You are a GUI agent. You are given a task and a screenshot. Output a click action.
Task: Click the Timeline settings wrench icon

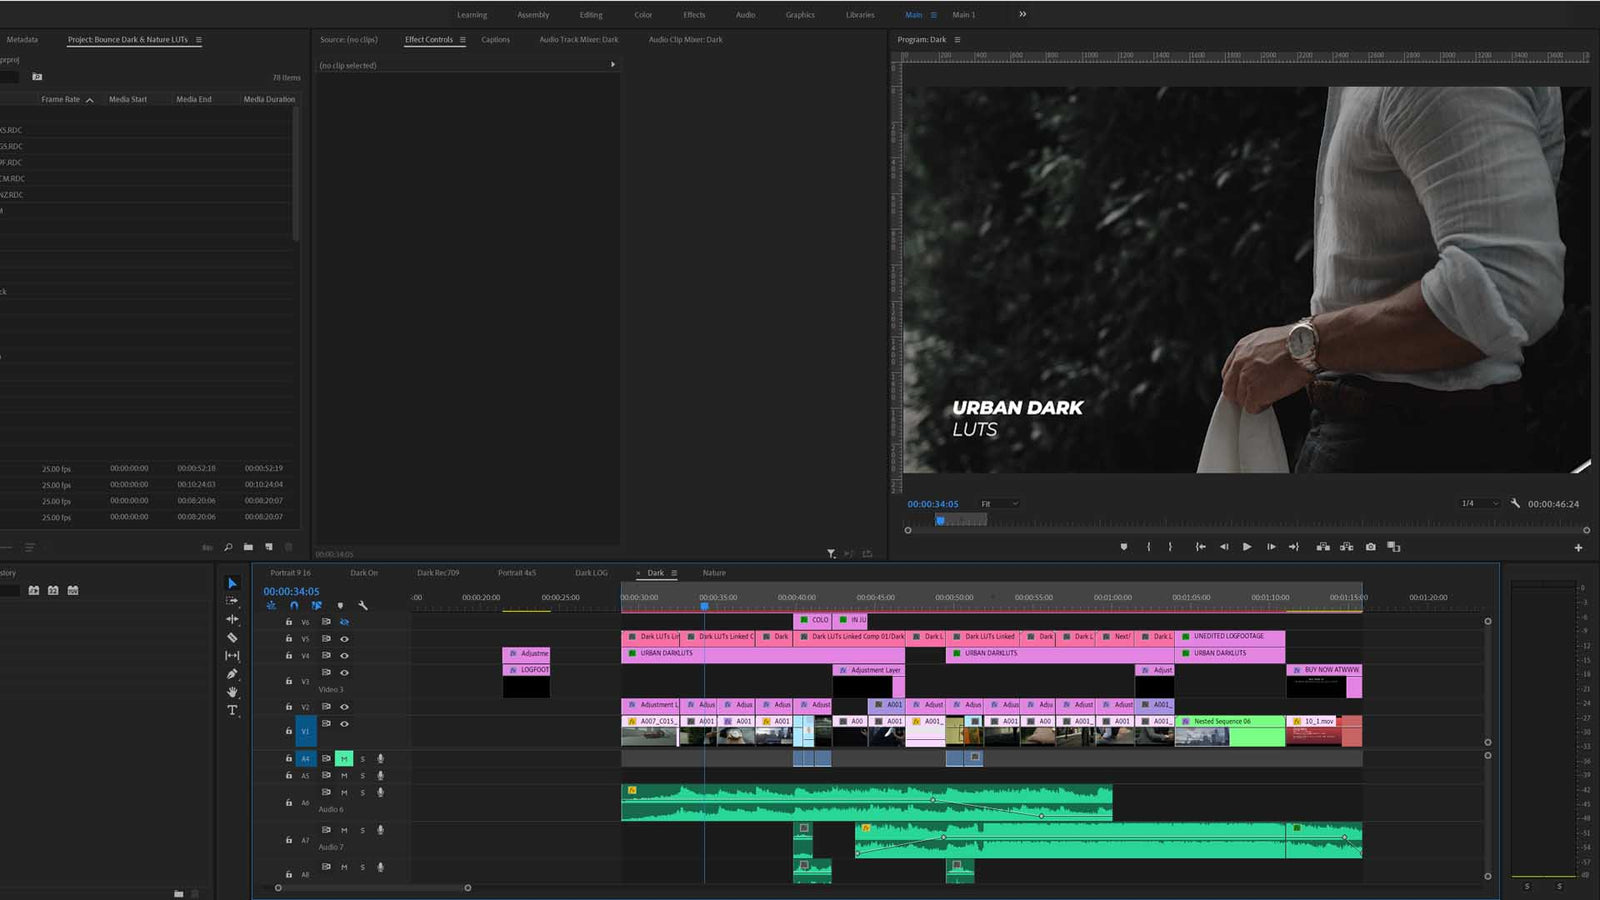click(x=363, y=606)
